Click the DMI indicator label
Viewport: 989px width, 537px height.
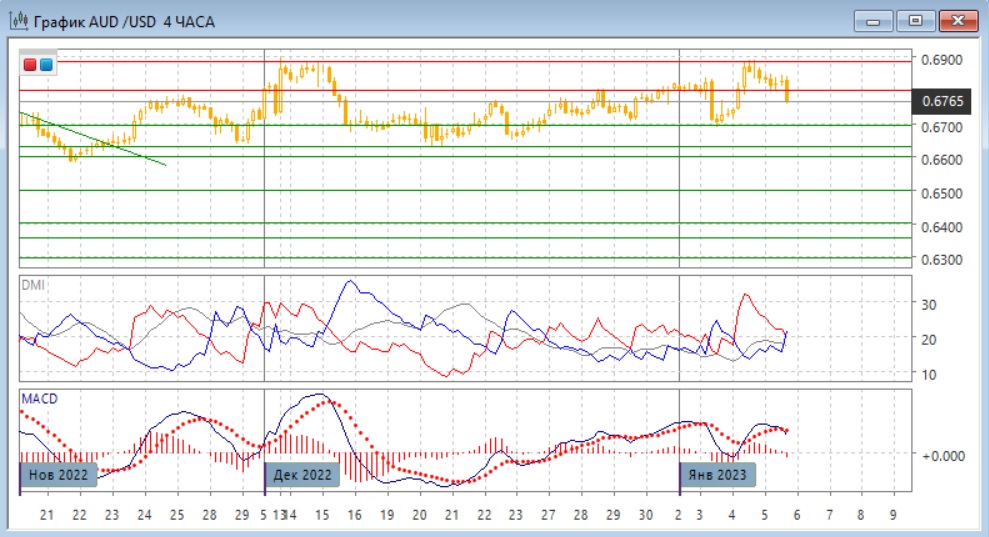point(32,285)
